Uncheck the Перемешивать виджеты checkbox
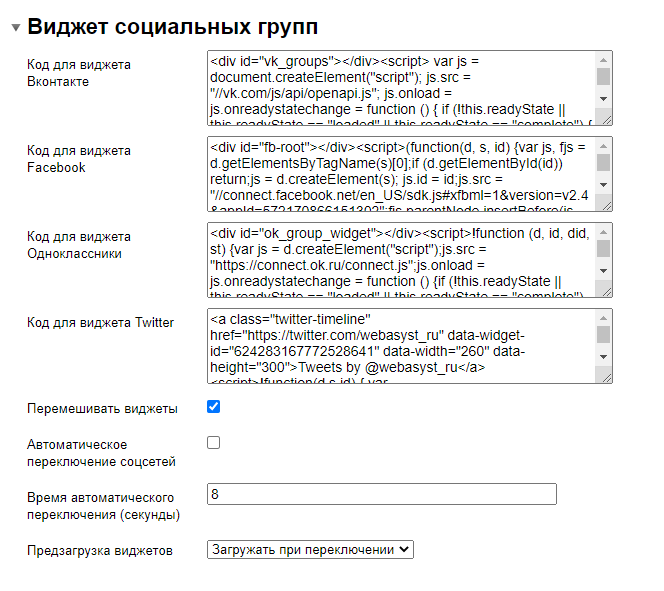 213,407
